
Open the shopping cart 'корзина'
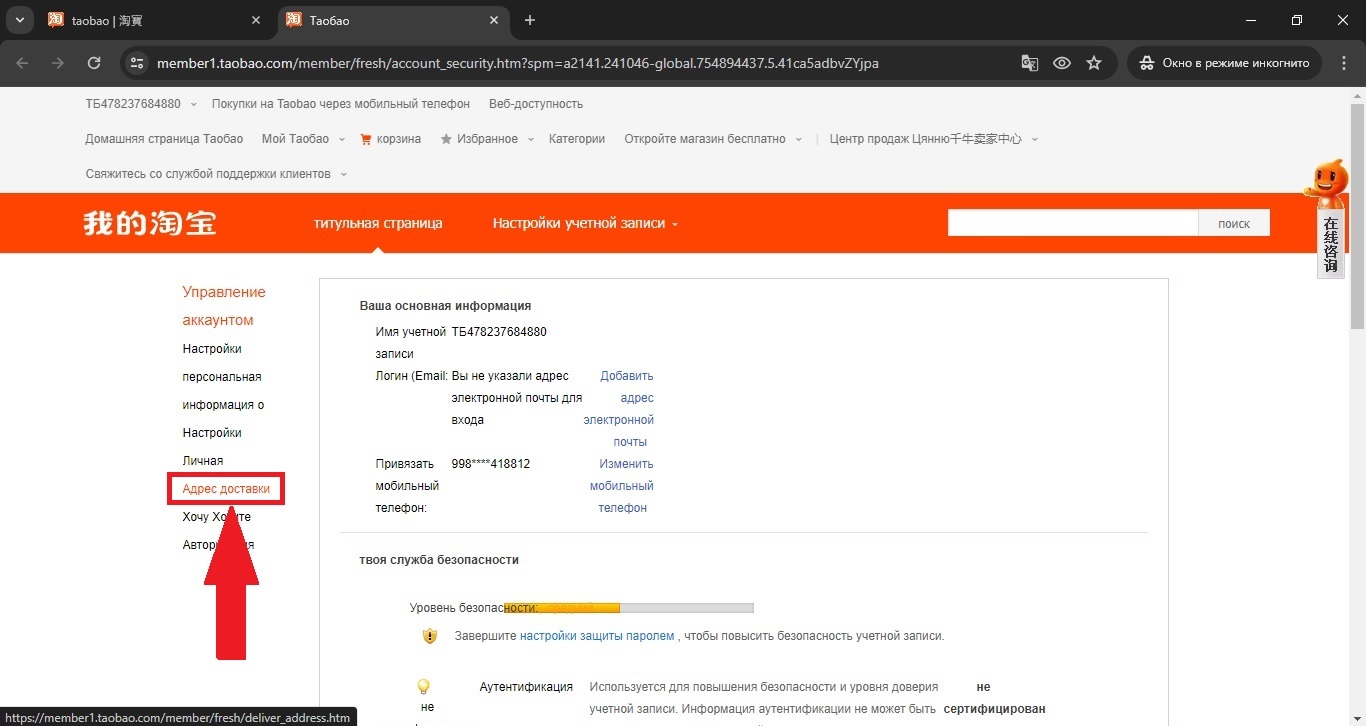pyautogui.click(x=390, y=139)
